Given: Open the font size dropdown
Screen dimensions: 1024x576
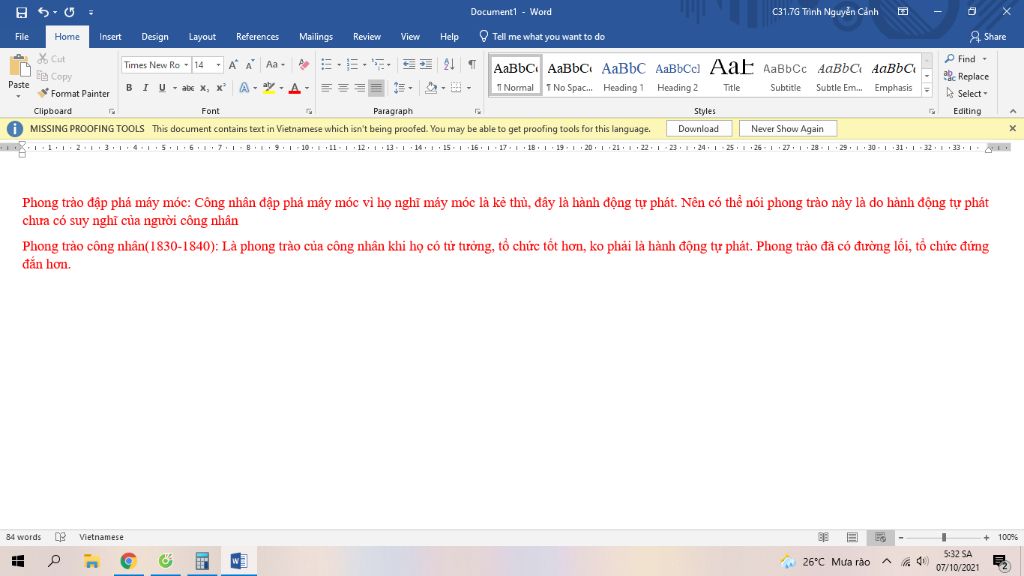Looking at the screenshot, I should tap(218, 65).
